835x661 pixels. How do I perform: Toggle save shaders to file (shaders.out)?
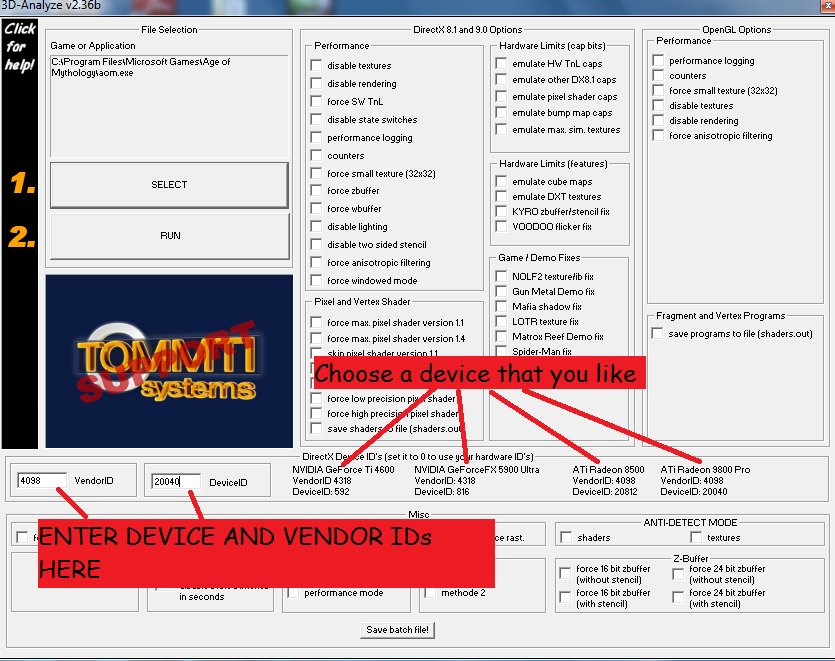316,428
